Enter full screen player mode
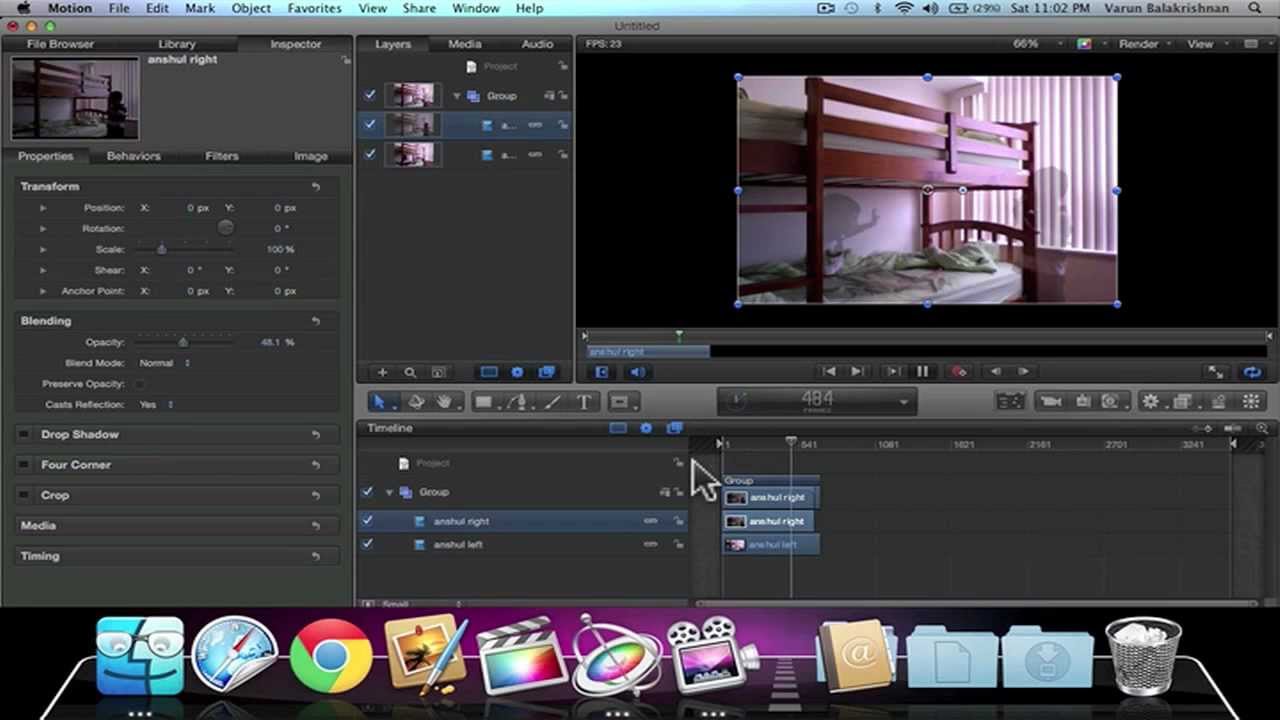The width and height of the screenshot is (1280, 720). [x=1216, y=372]
